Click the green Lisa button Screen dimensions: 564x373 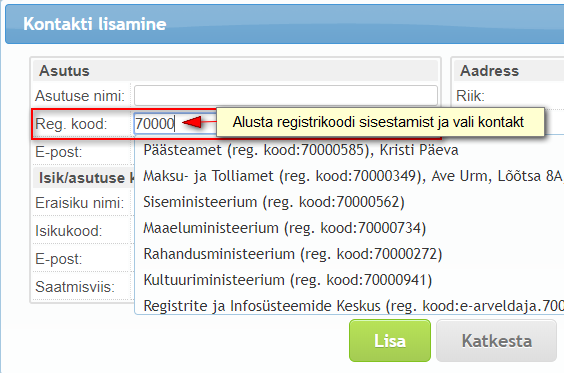tap(390, 340)
